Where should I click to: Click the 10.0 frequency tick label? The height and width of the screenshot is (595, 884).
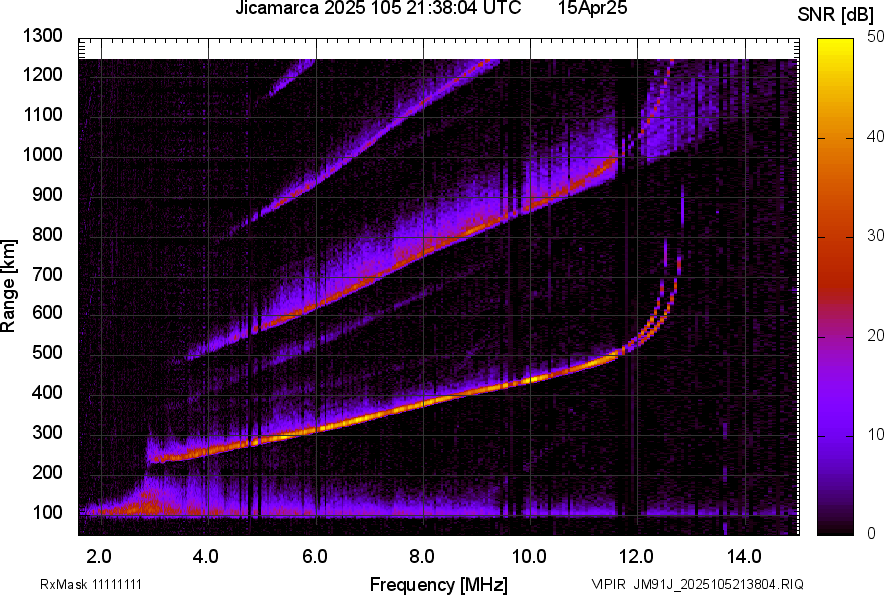[x=529, y=557]
